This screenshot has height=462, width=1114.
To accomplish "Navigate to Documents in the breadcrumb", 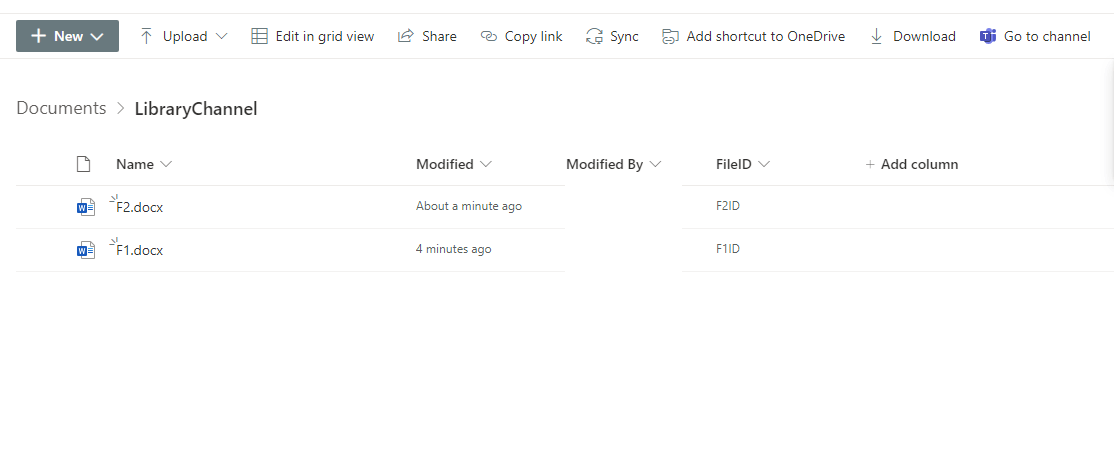I will pyautogui.click(x=61, y=108).
